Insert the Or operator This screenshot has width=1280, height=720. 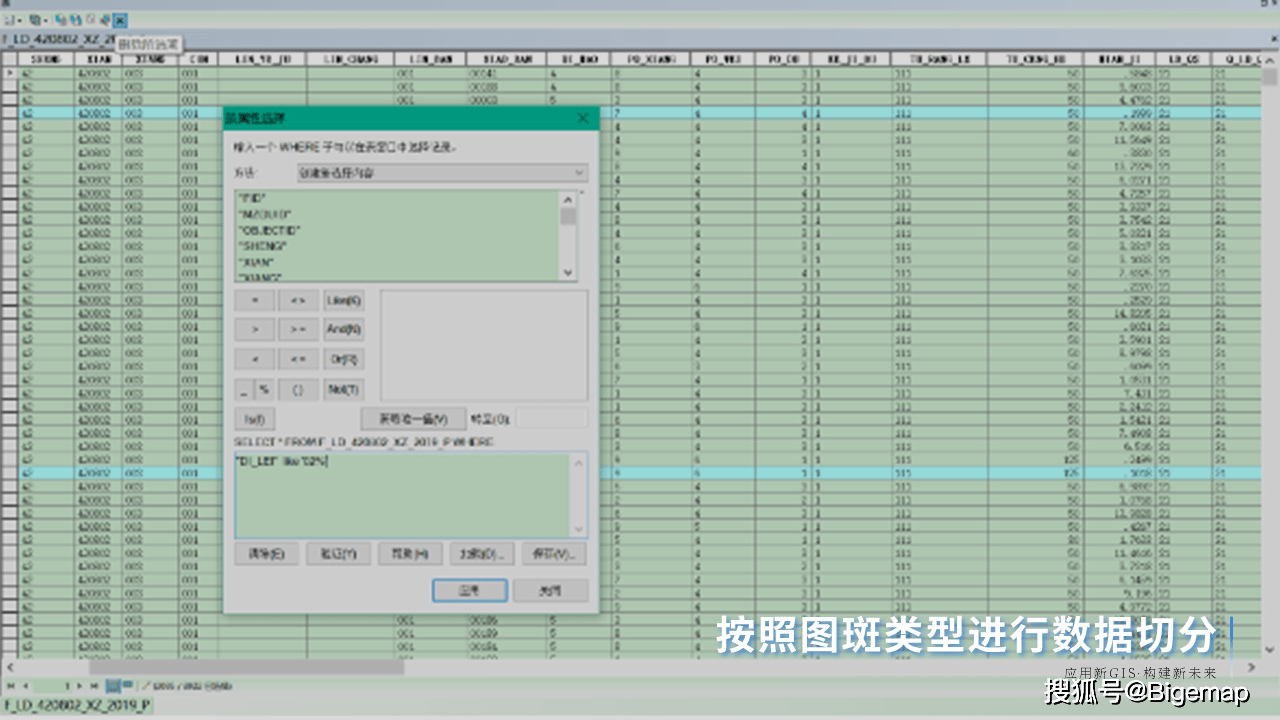(x=343, y=358)
